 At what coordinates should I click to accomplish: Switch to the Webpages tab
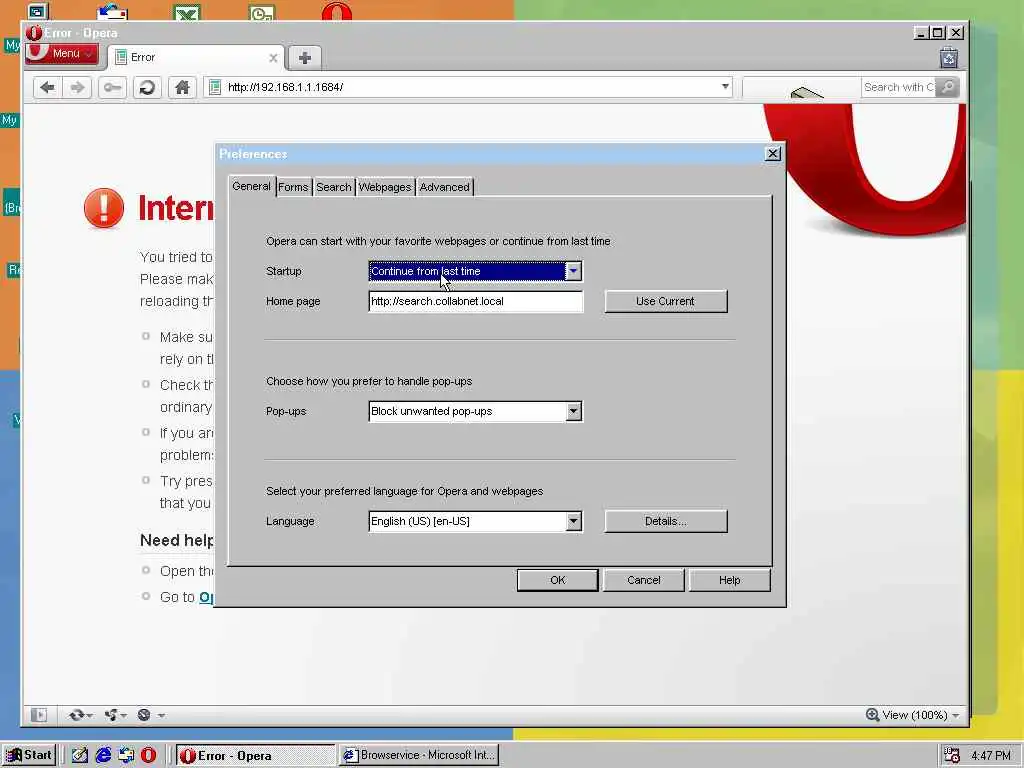[x=385, y=187]
